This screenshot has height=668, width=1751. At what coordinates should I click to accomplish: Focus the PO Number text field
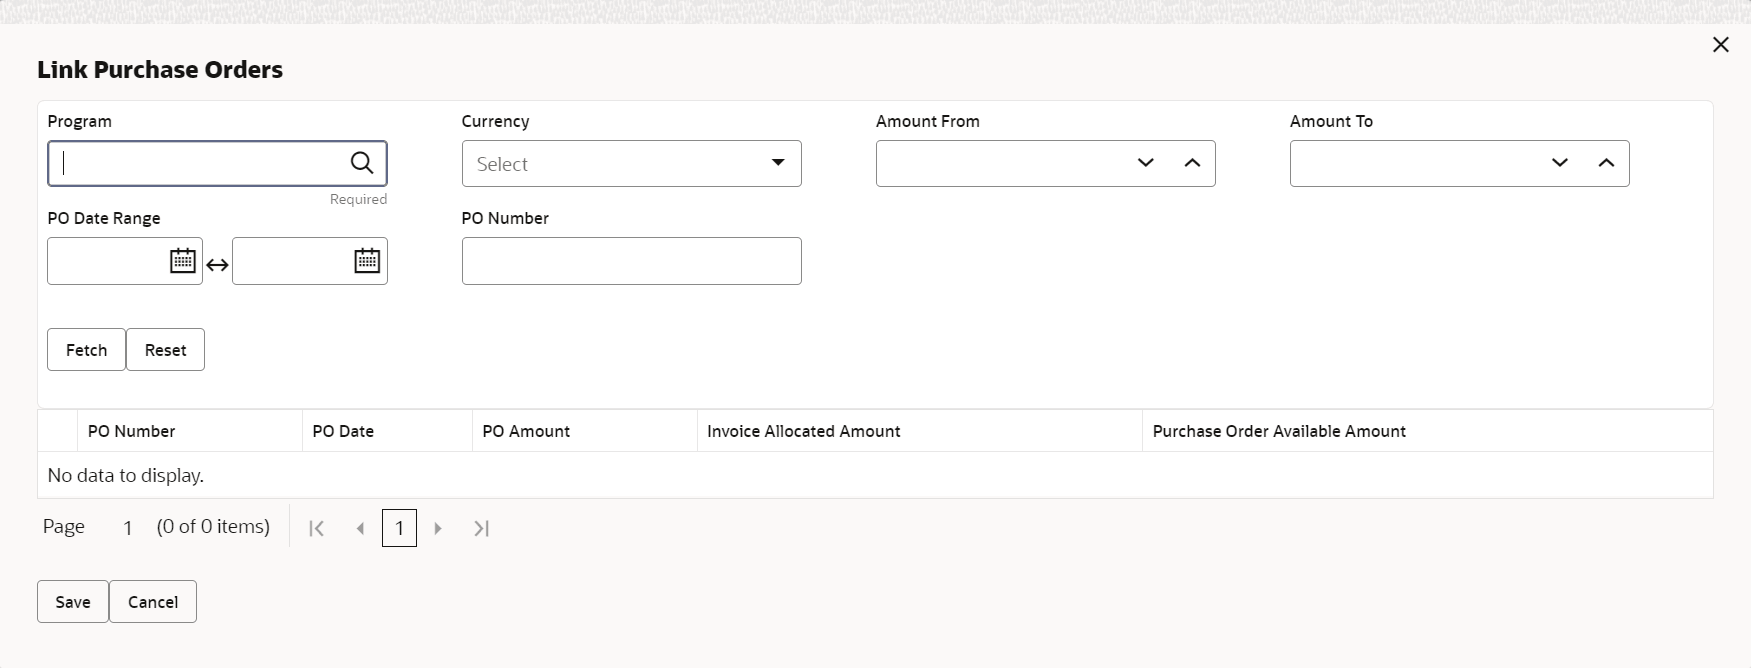click(x=631, y=261)
